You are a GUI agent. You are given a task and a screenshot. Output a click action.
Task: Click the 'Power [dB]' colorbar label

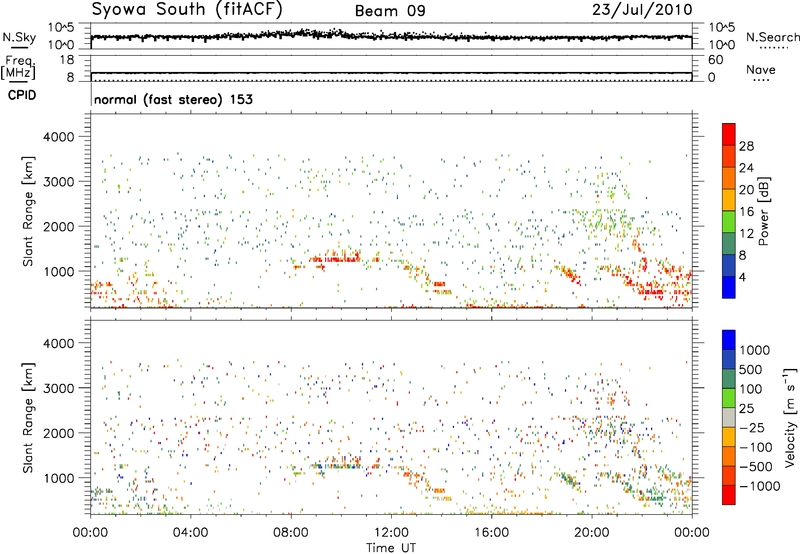point(763,211)
